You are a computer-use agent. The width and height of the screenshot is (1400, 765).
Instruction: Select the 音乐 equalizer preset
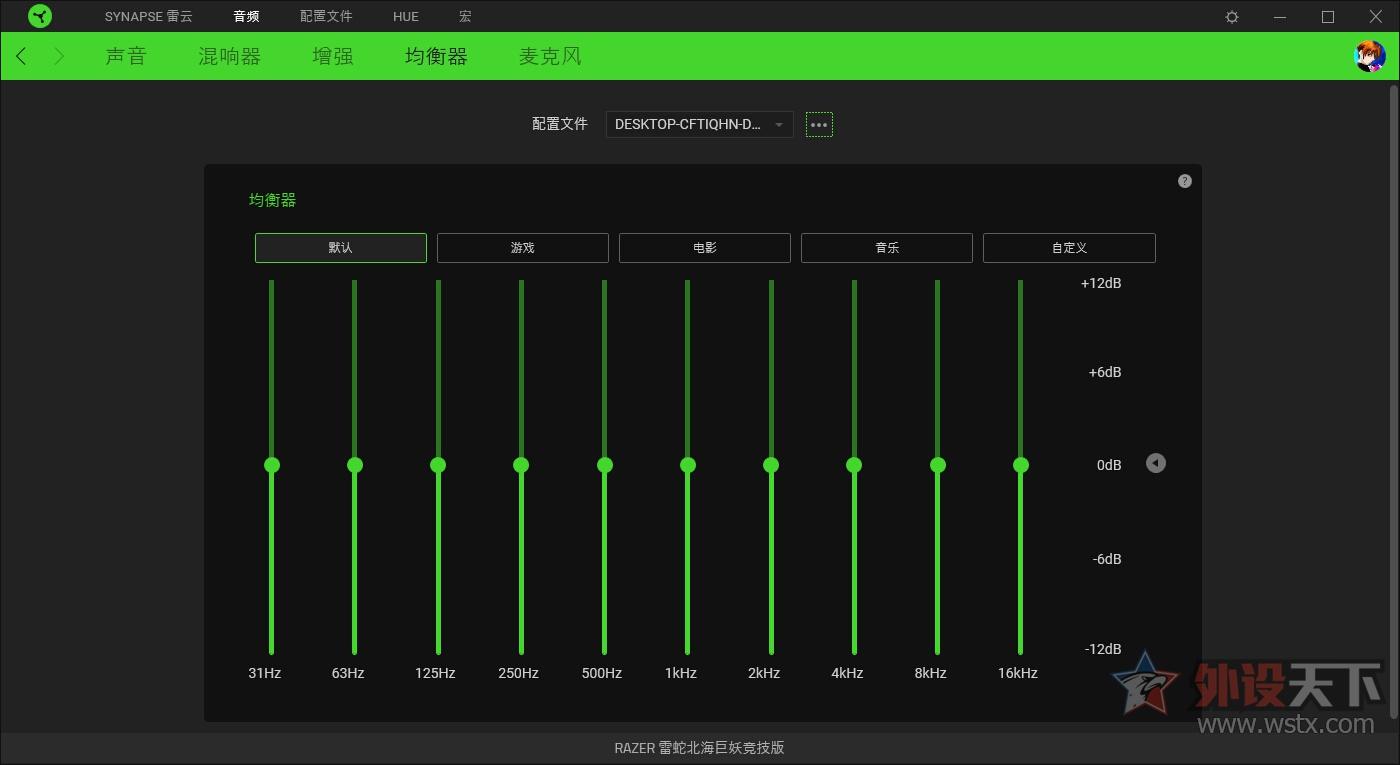point(887,248)
